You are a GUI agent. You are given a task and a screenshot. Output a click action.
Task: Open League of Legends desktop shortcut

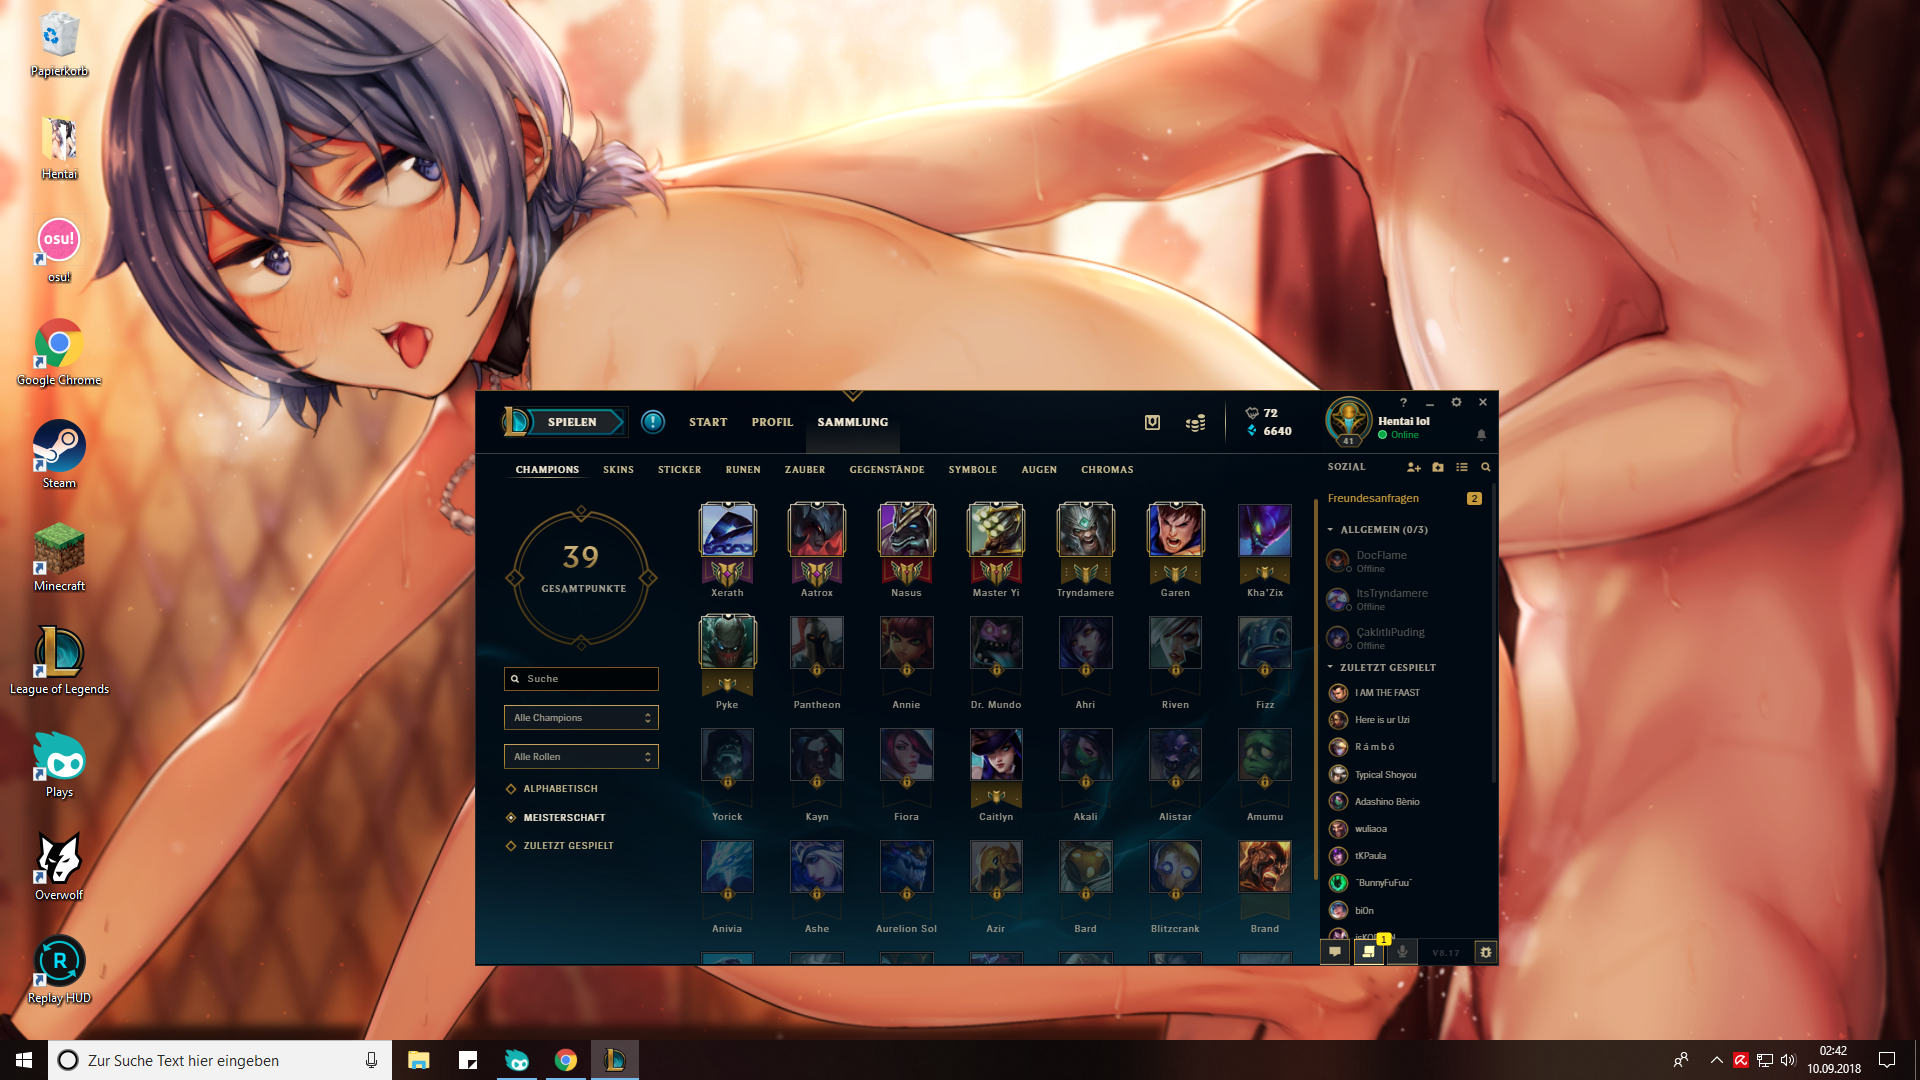click(x=59, y=660)
